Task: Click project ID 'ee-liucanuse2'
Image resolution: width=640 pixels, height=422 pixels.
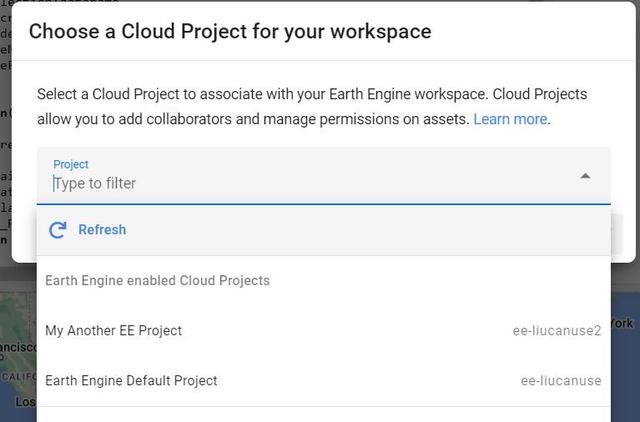Action: [x=557, y=331]
